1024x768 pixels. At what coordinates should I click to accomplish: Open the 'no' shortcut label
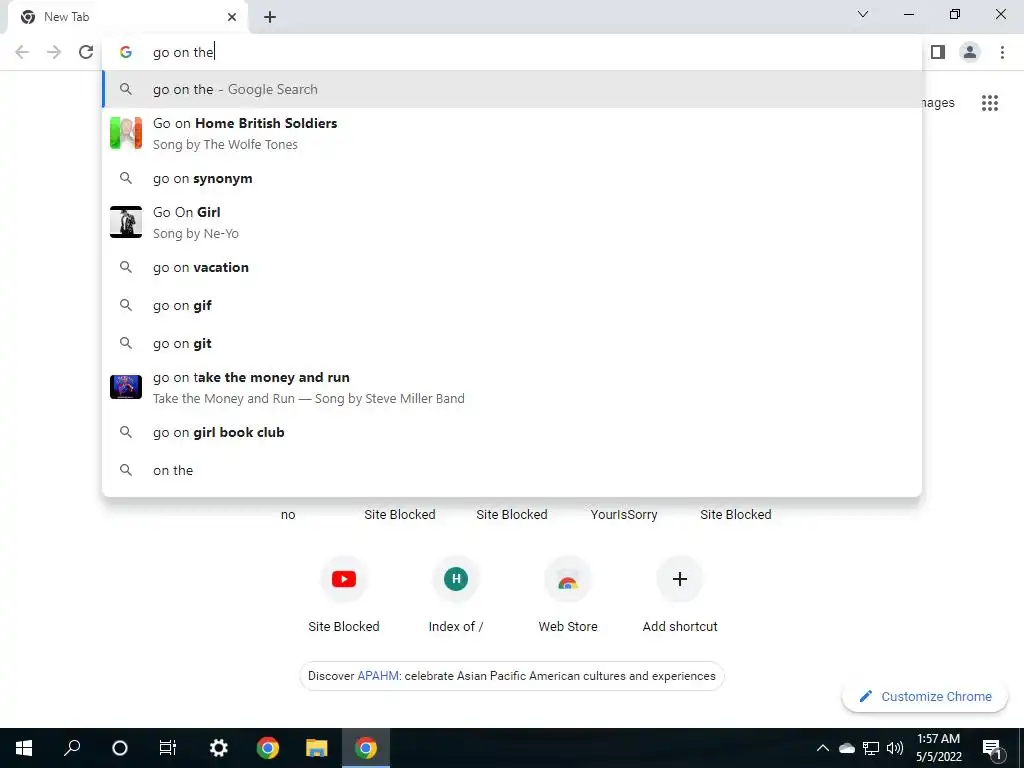(x=288, y=515)
